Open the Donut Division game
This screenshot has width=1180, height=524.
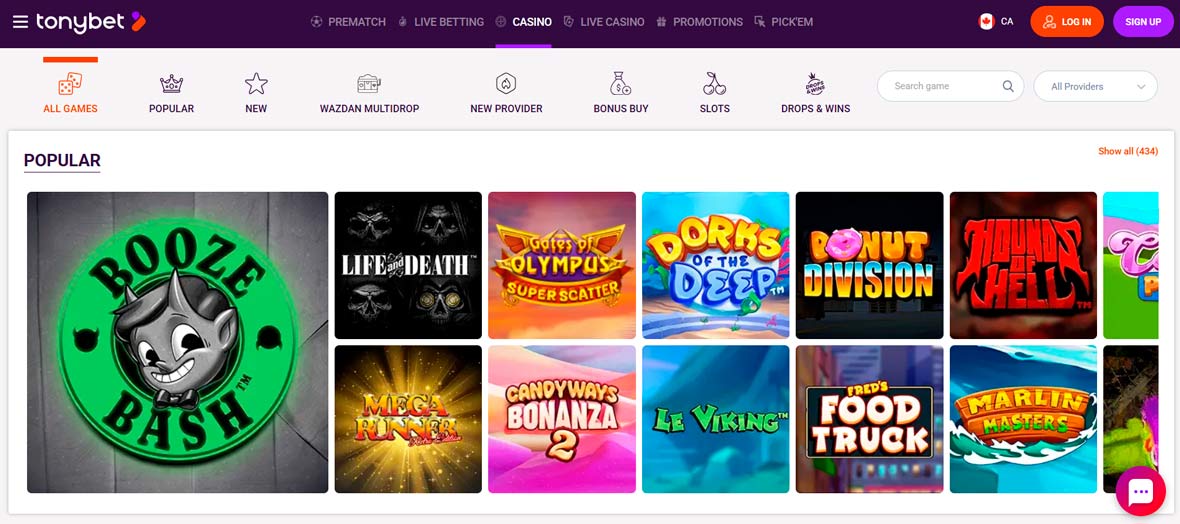(869, 265)
